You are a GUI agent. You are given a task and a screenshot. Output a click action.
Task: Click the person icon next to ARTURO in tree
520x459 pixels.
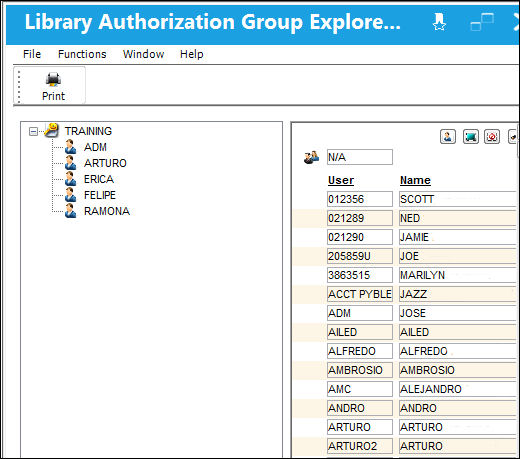click(70, 163)
